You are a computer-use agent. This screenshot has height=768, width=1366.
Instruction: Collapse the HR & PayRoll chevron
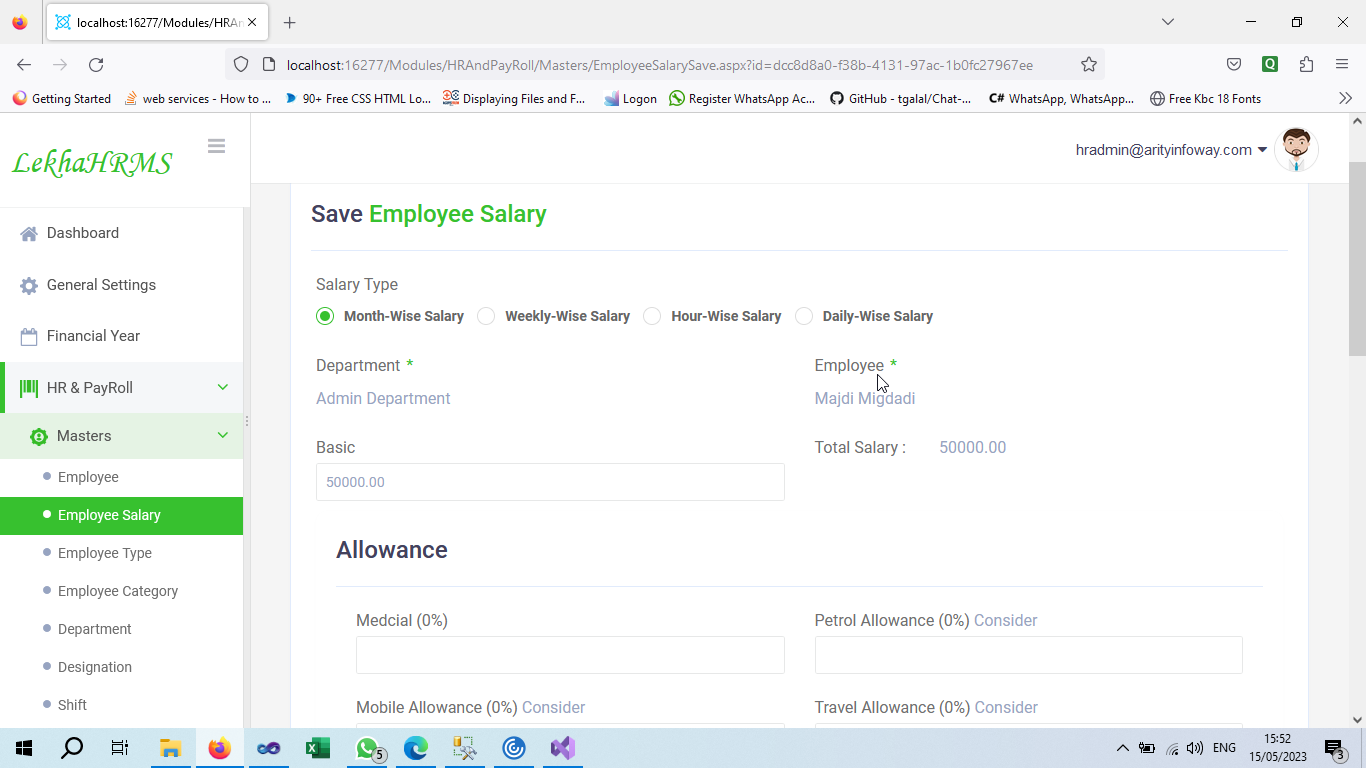click(x=223, y=387)
